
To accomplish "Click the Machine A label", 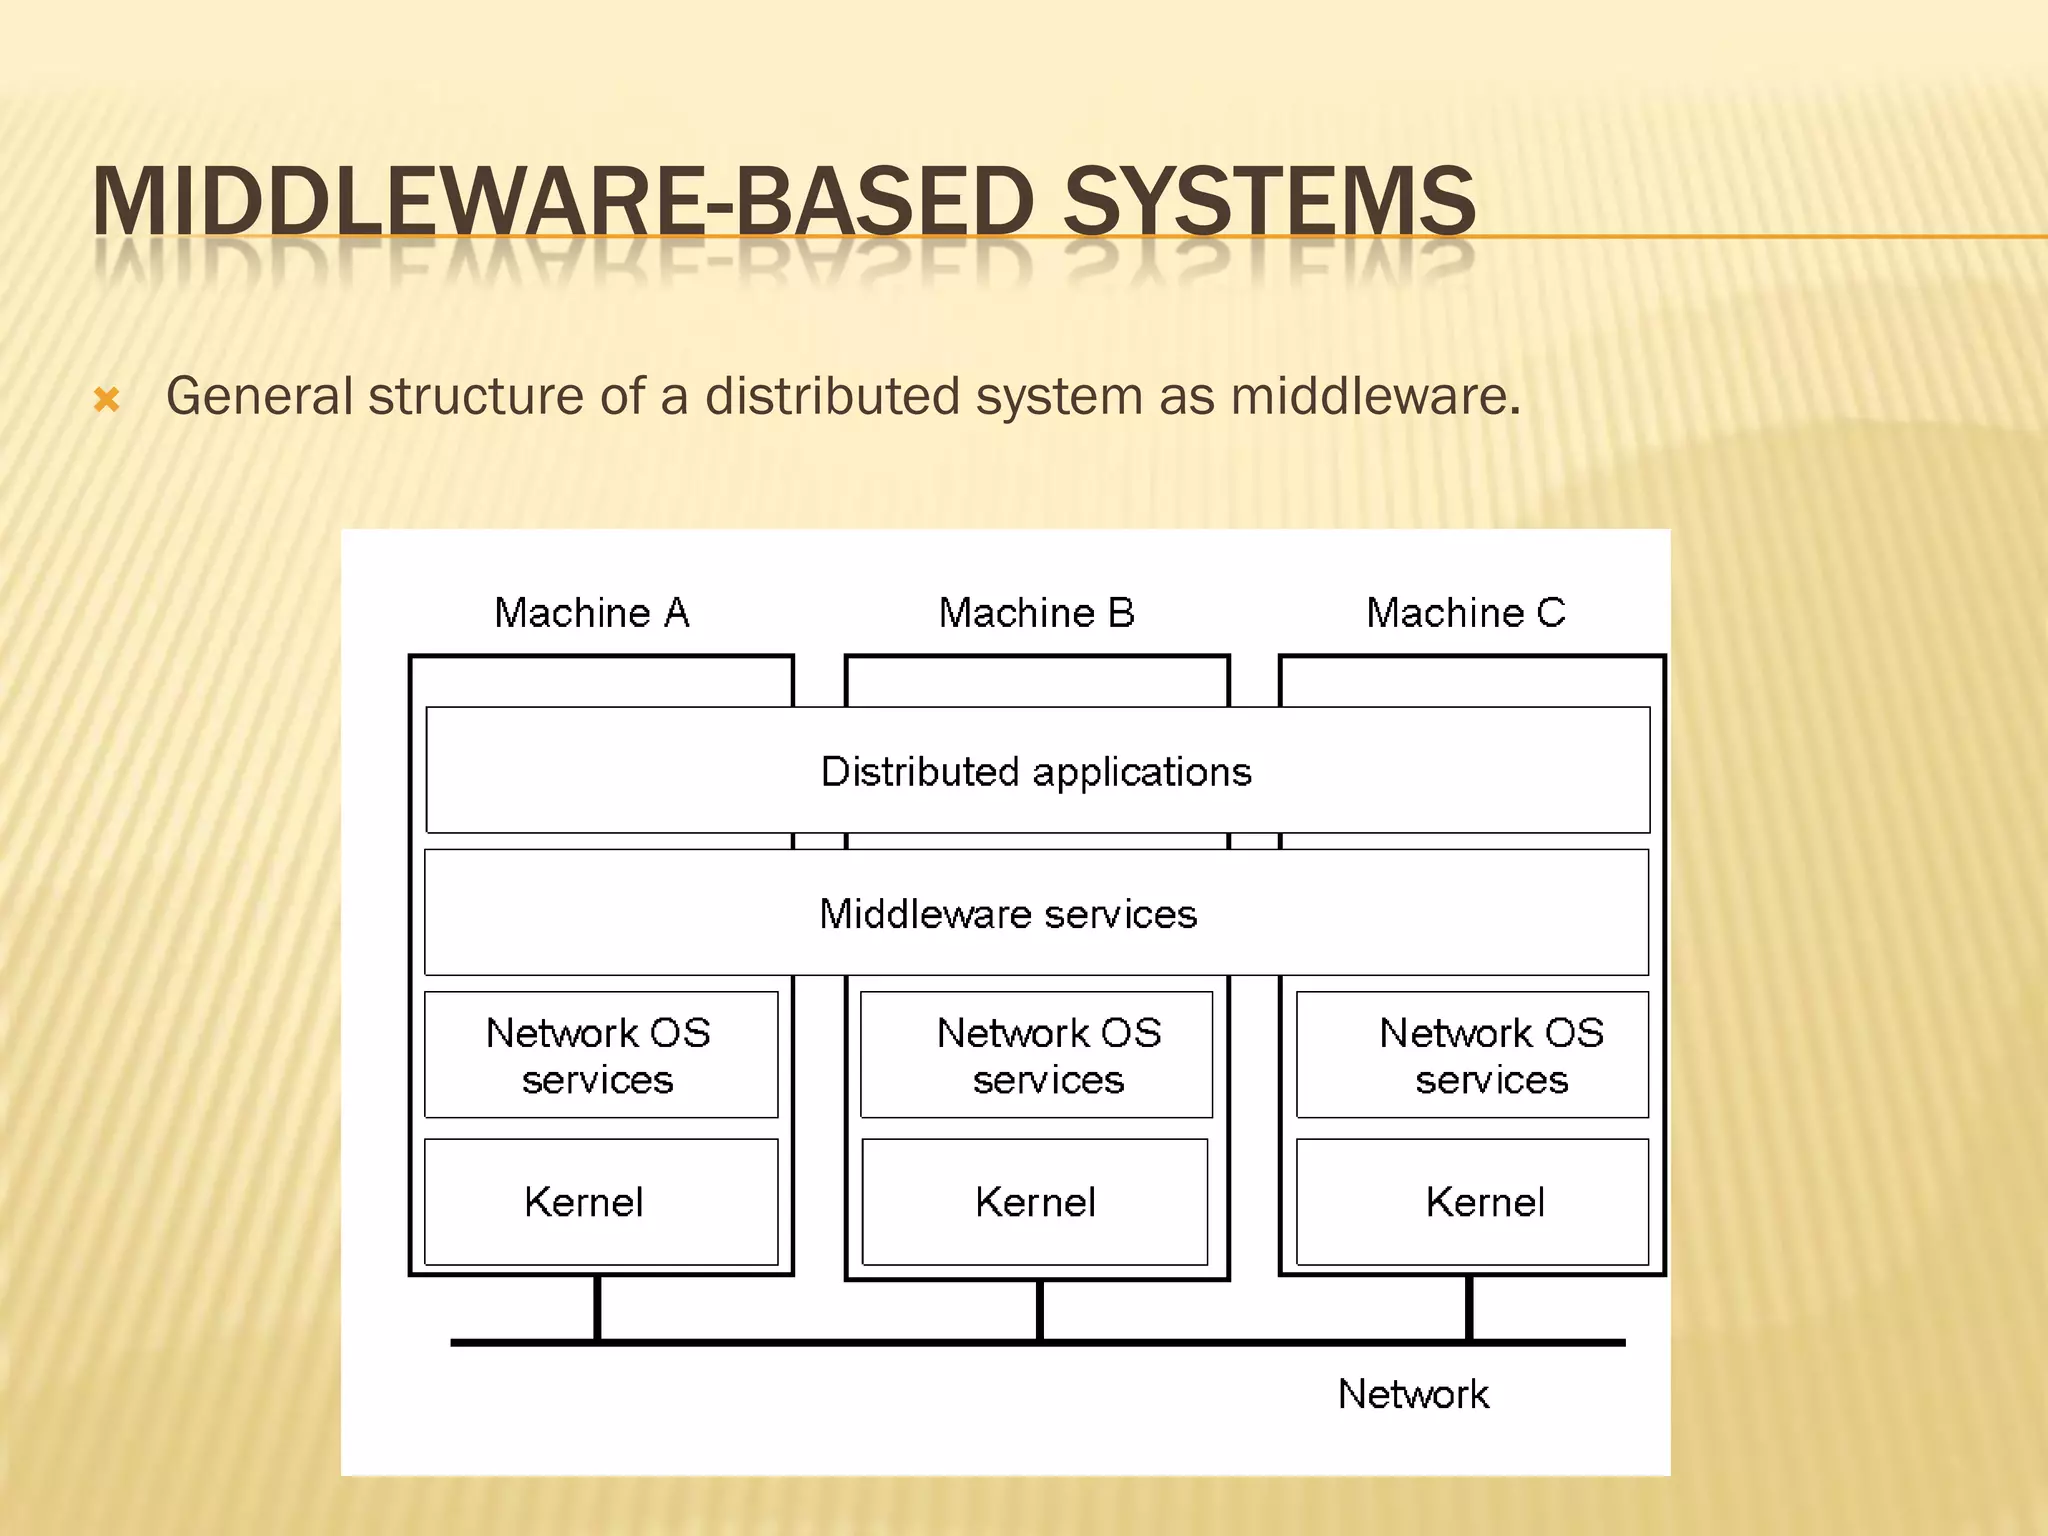I will 592,613.
